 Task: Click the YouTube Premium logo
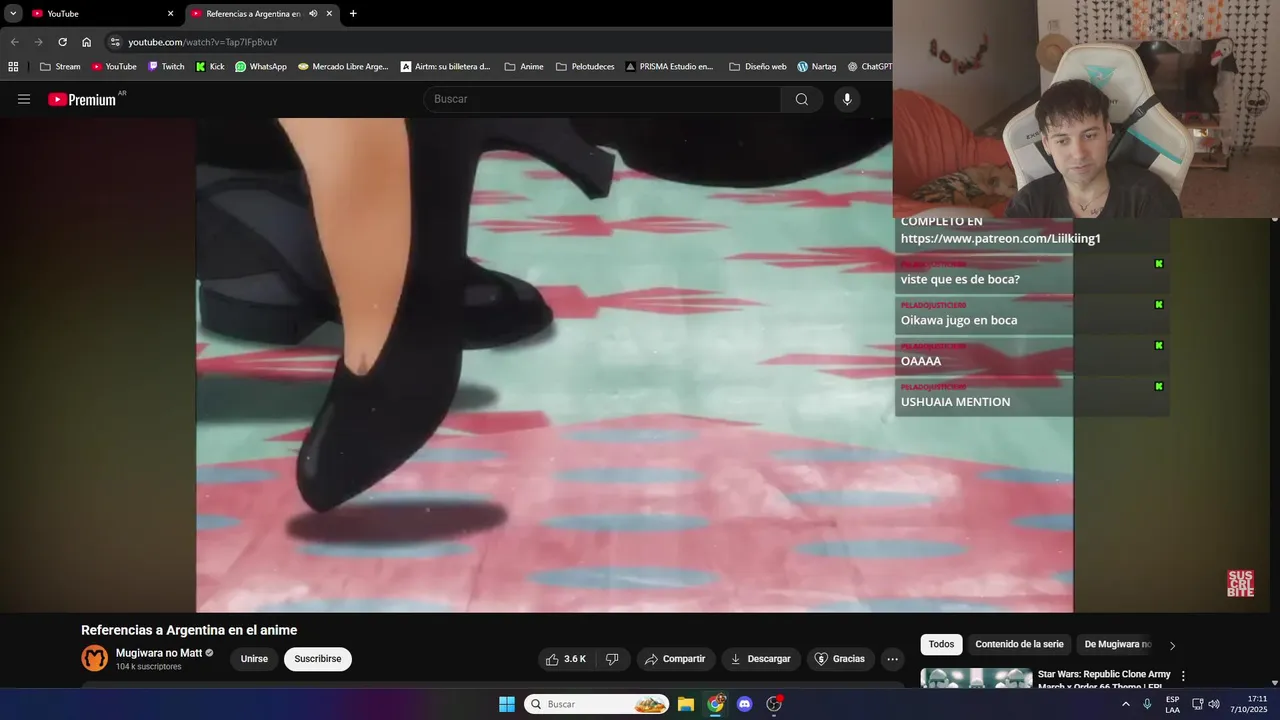82,99
